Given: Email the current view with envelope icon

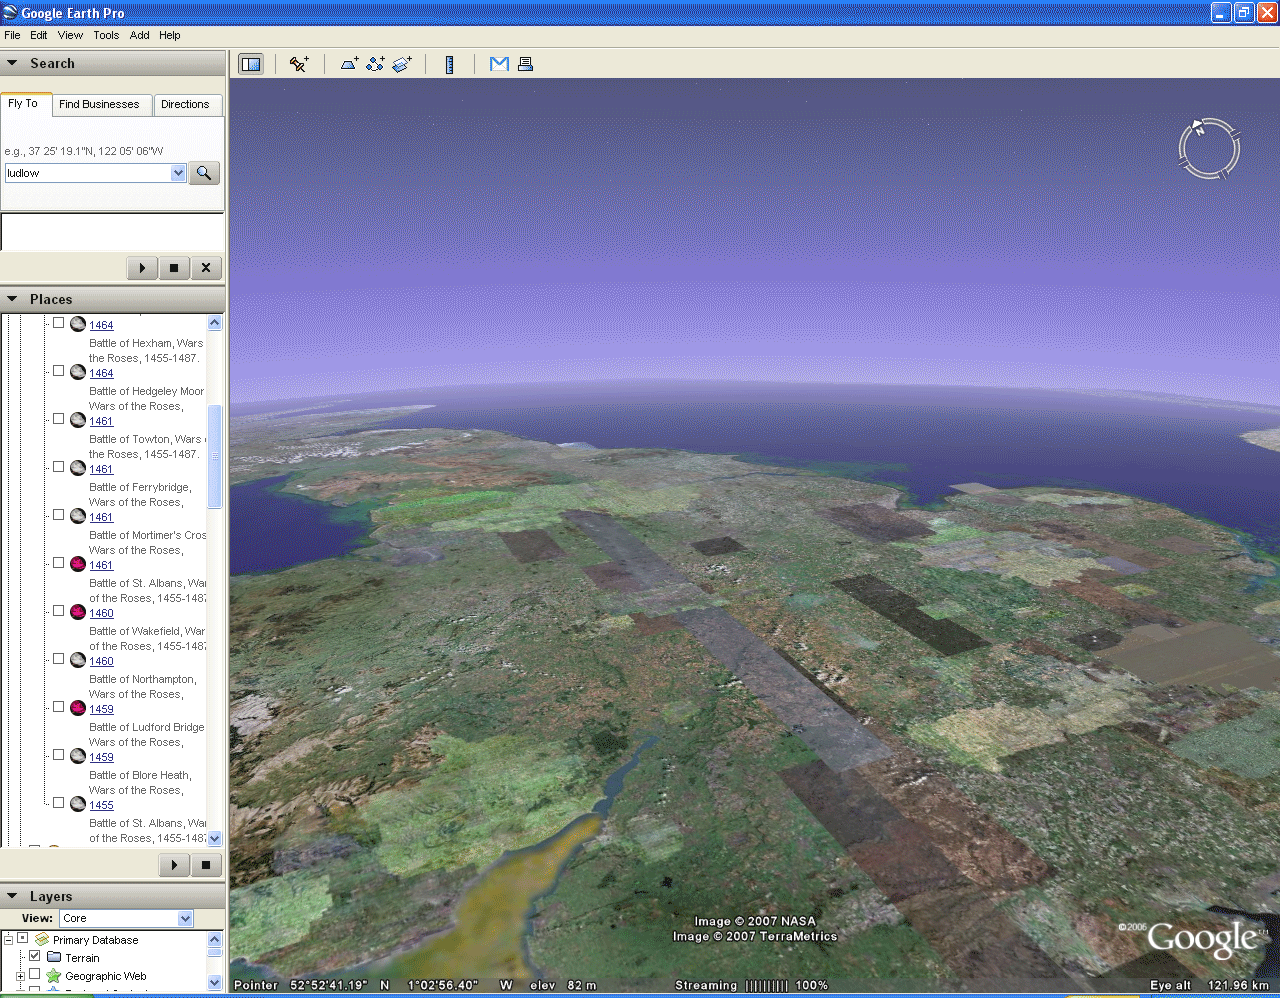Looking at the screenshot, I should pyautogui.click(x=499, y=64).
